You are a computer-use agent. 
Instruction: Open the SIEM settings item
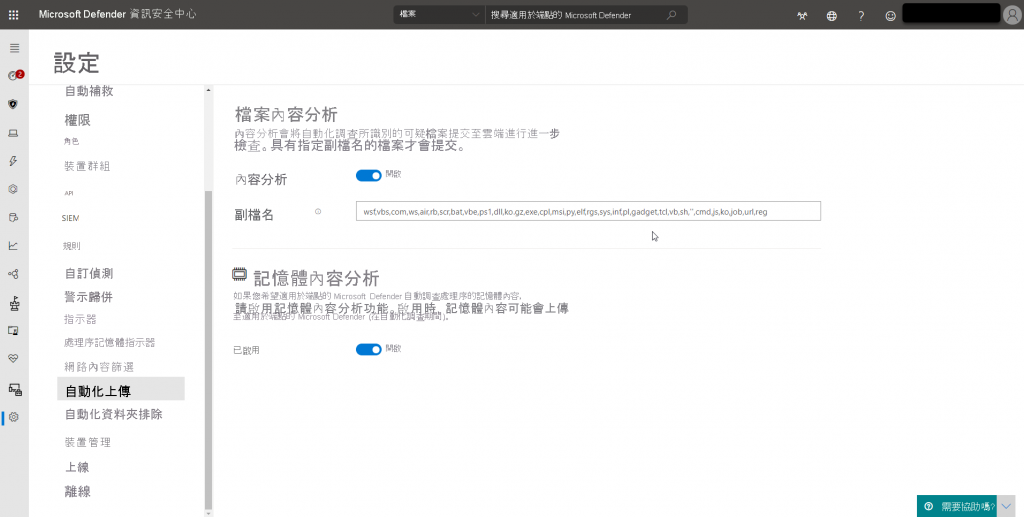point(71,218)
